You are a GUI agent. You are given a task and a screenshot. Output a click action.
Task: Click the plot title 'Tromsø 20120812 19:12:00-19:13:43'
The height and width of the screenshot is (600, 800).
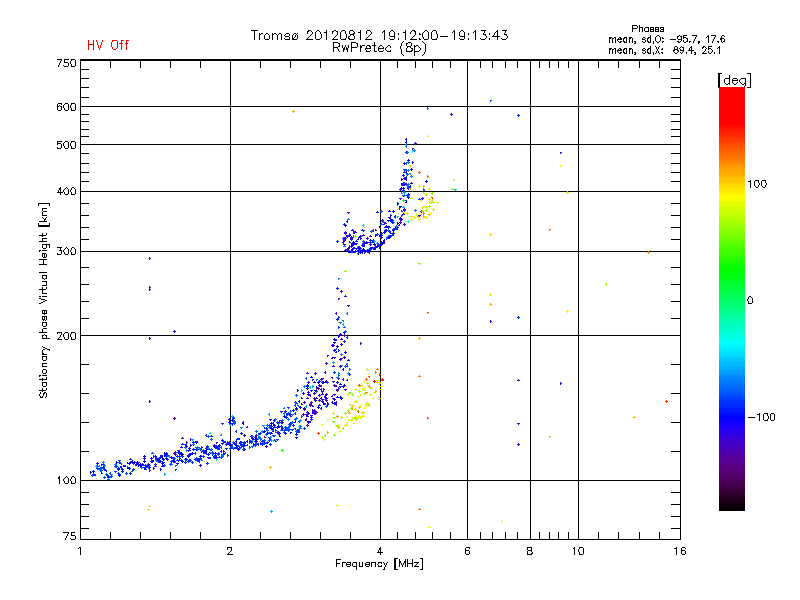pos(379,35)
